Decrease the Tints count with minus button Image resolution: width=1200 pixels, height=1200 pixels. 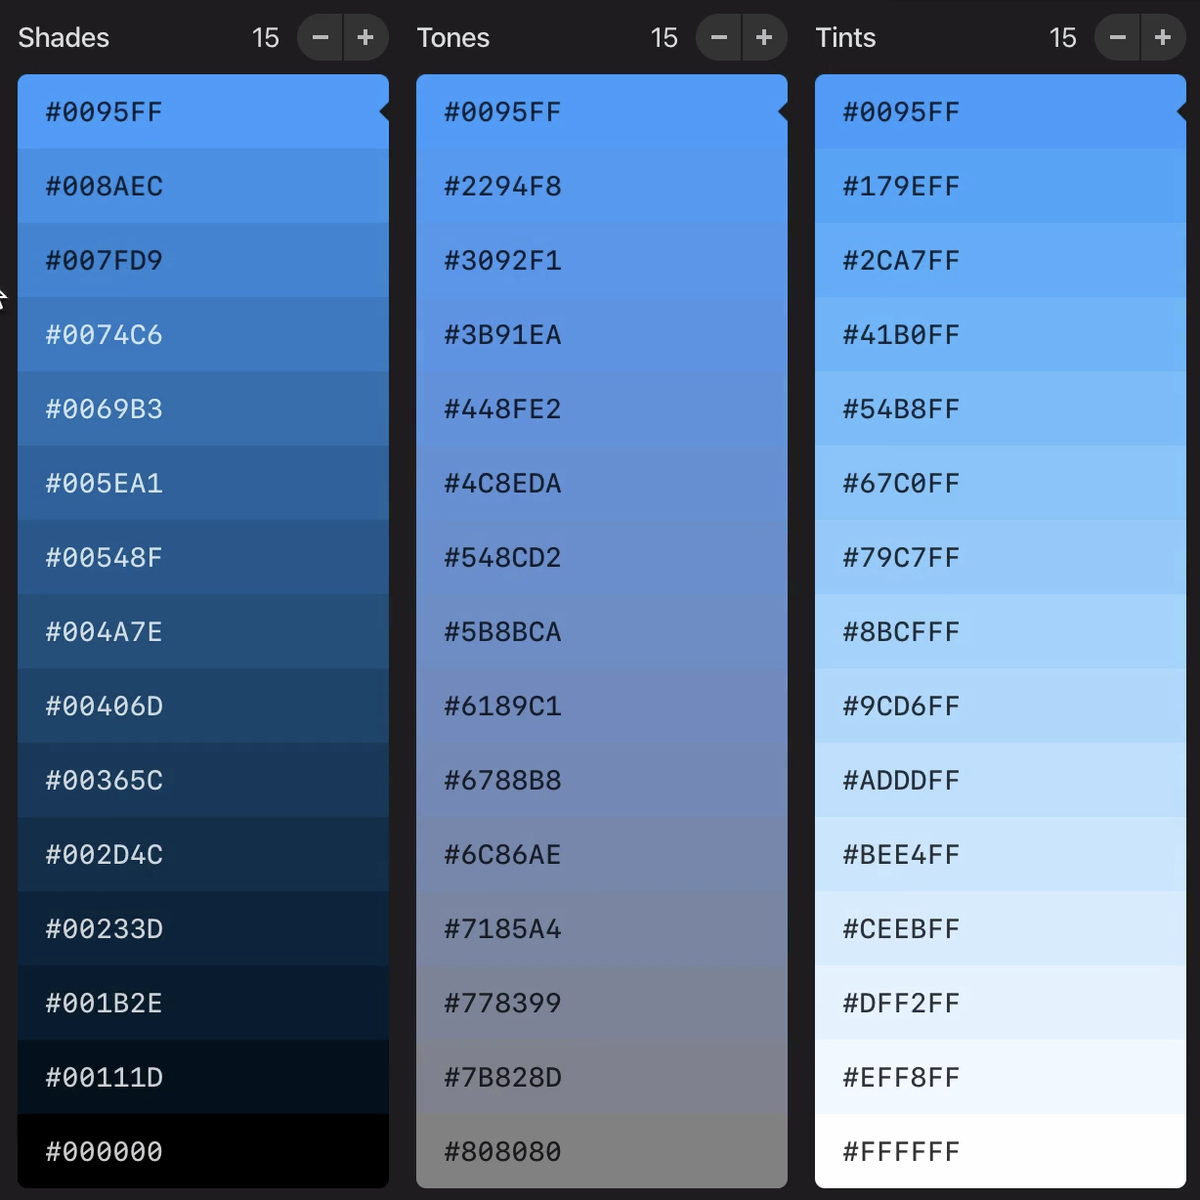pos(1118,38)
